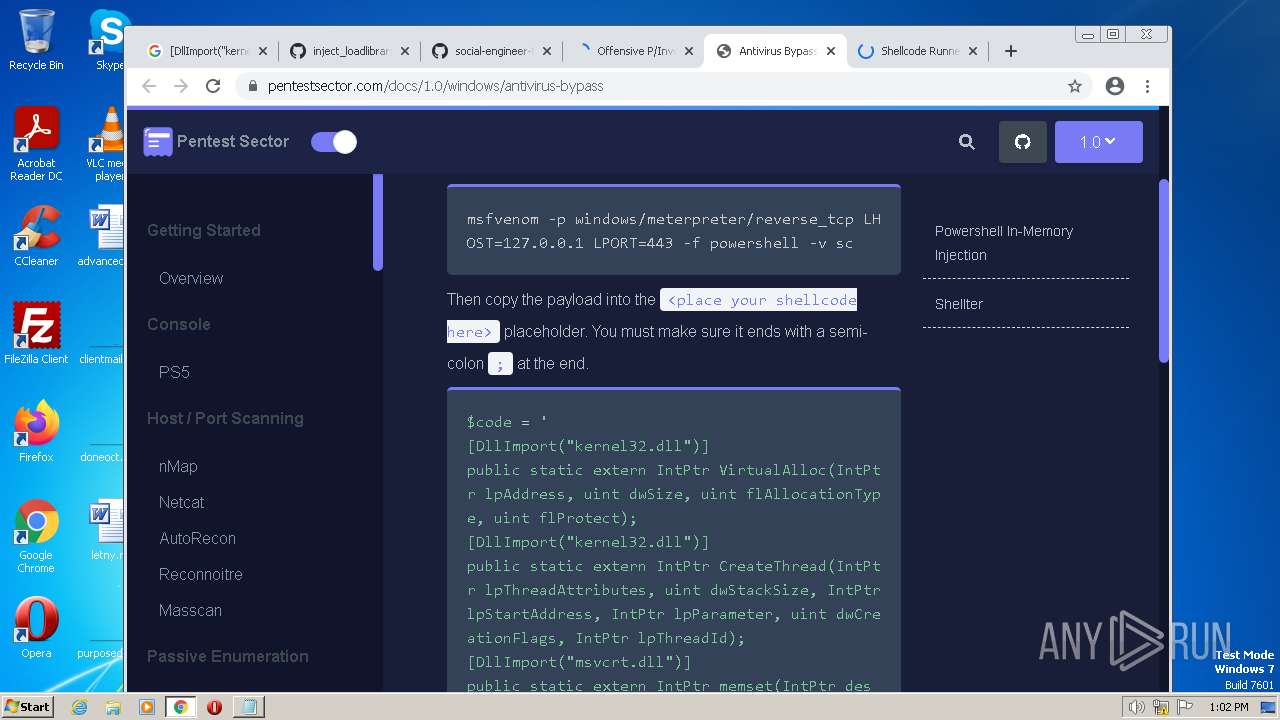The image size is (1280, 720).
Task: Click the sidebar scrollbar thumb
Action: click(x=378, y=222)
